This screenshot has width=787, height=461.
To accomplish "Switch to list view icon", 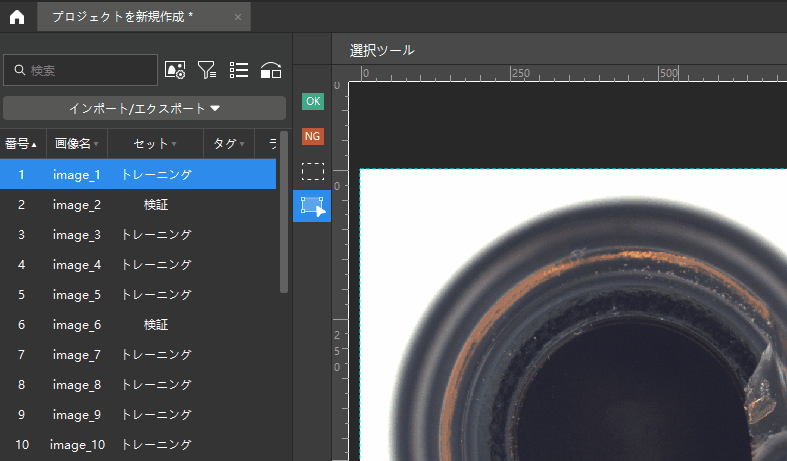I will pos(239,69).
